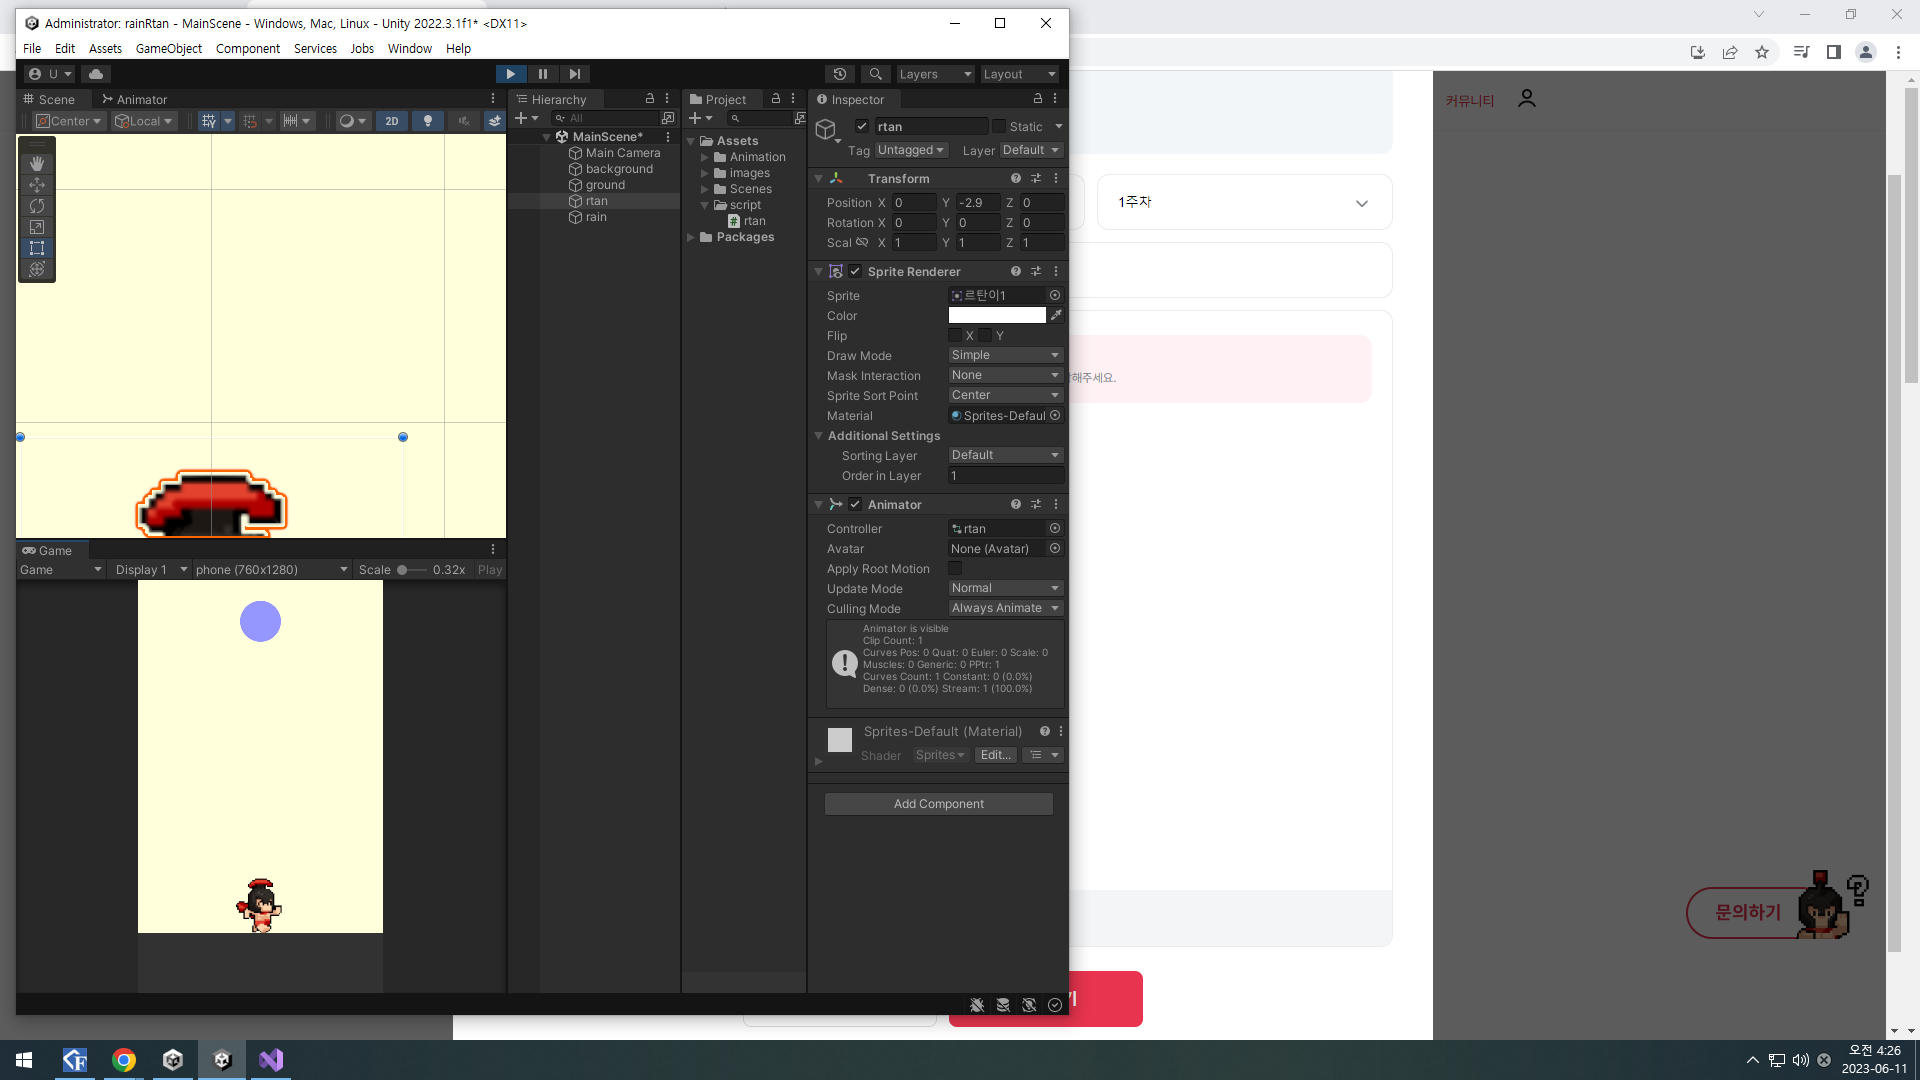This screenshot has width=1920, height=1080.
Task: Open the Layers dropdown
Action: pos(935,74)
